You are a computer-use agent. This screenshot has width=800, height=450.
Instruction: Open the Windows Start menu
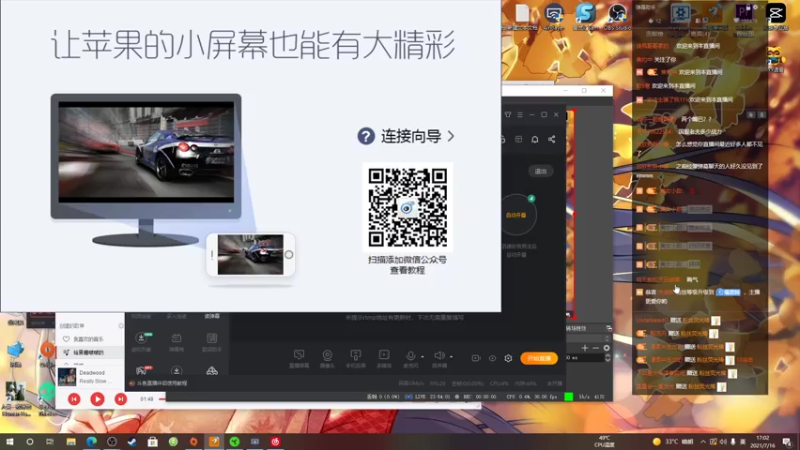coord(10,441)
